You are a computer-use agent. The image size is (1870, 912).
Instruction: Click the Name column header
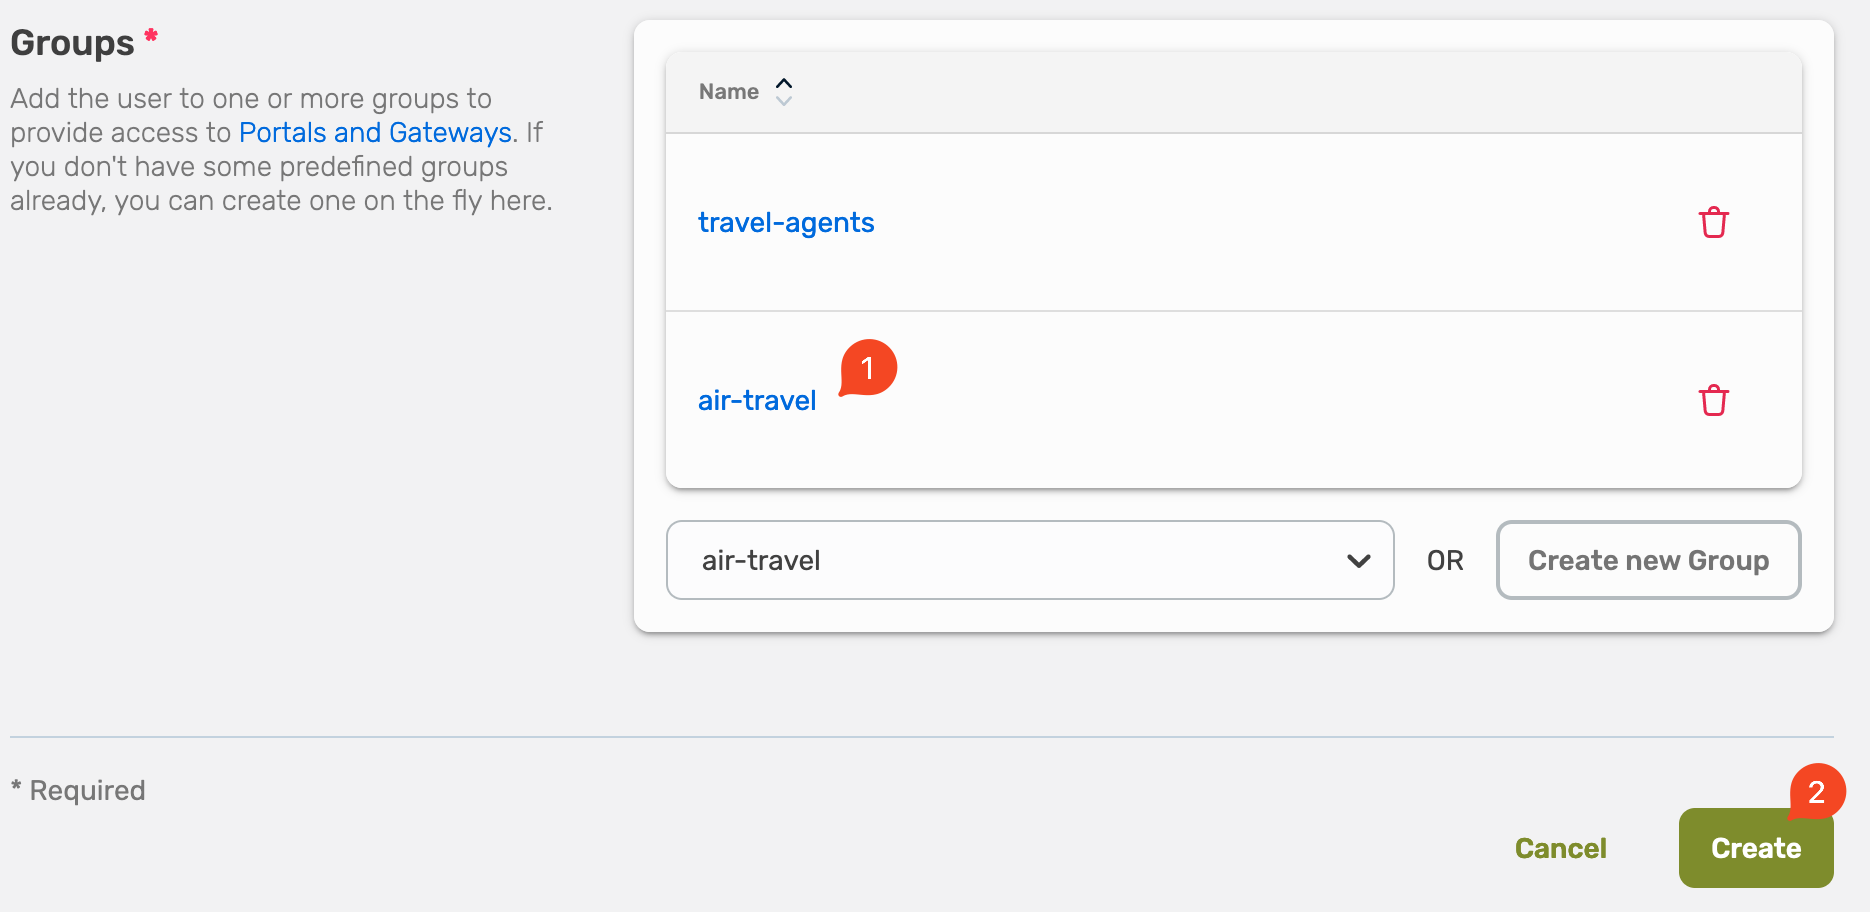729,91
